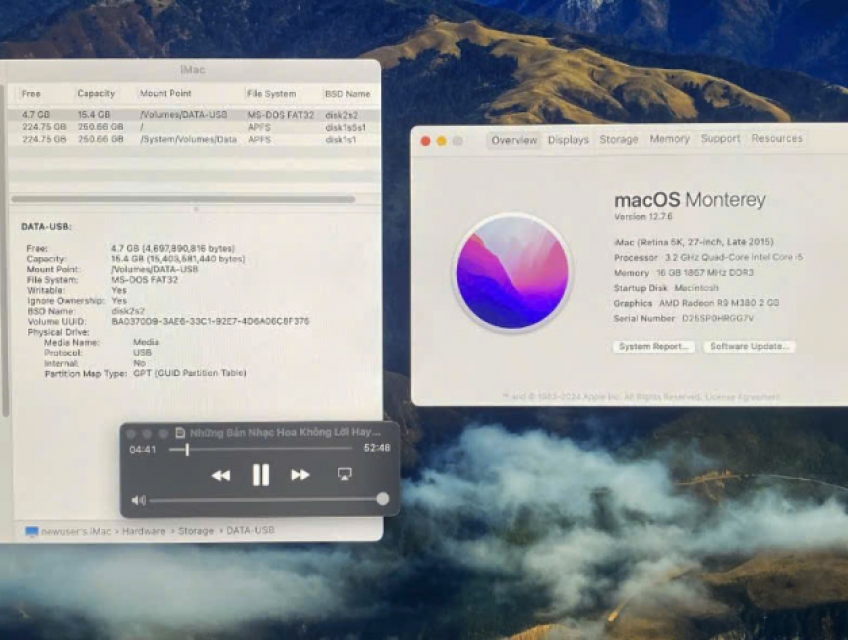The height and width of the screenshot is (640, 848).
Task: Click the playback progress scrubber
Action: (186, 449)
